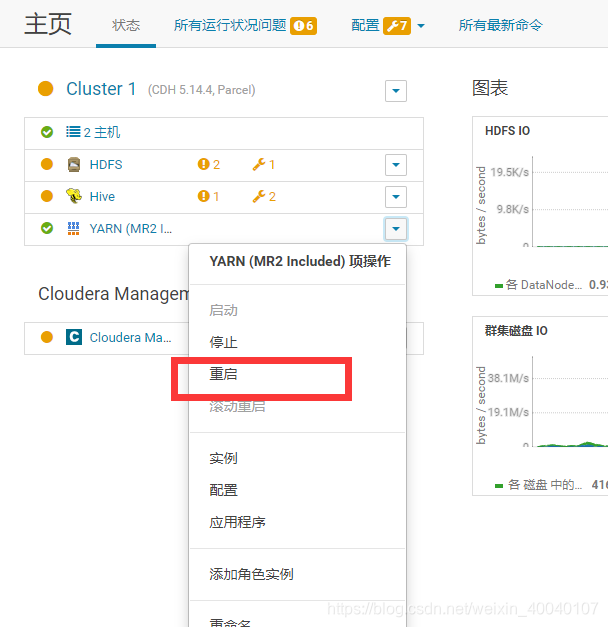608x627 pixels.
Task: Click the 各 DataNode... legend entry
Action: click(x=538, y=285)
